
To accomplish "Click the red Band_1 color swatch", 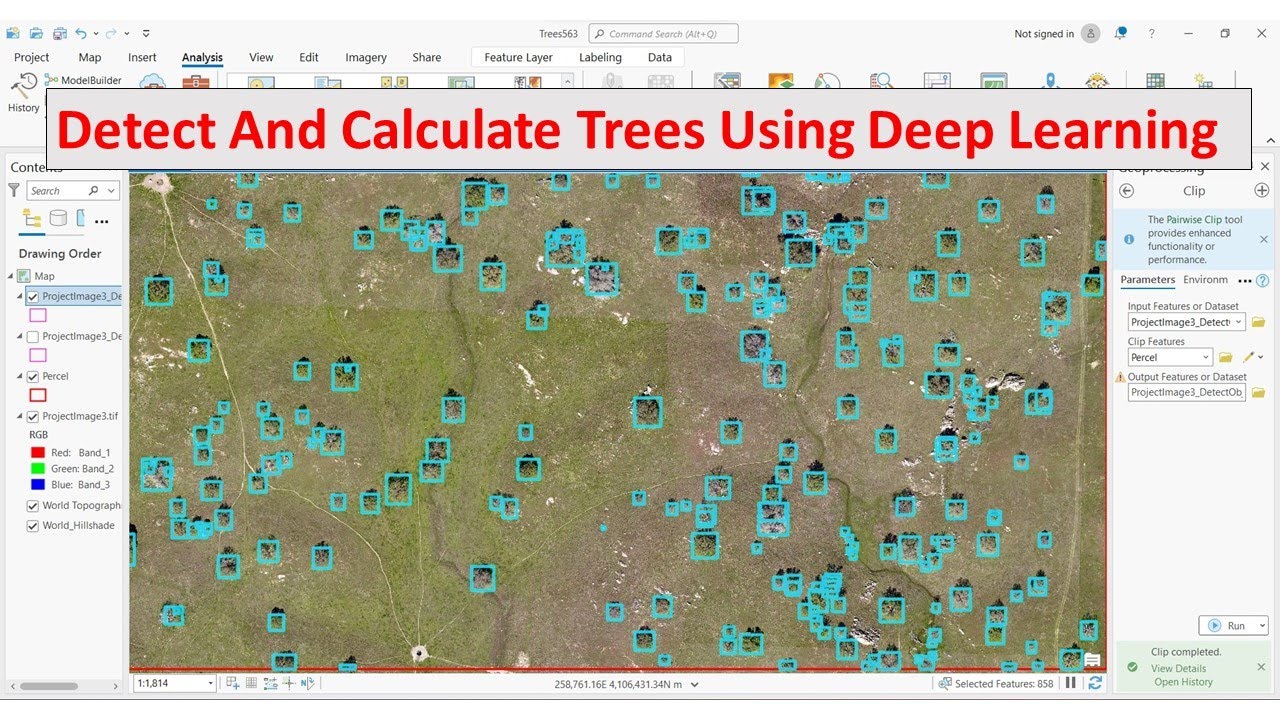I will [38, 453].
